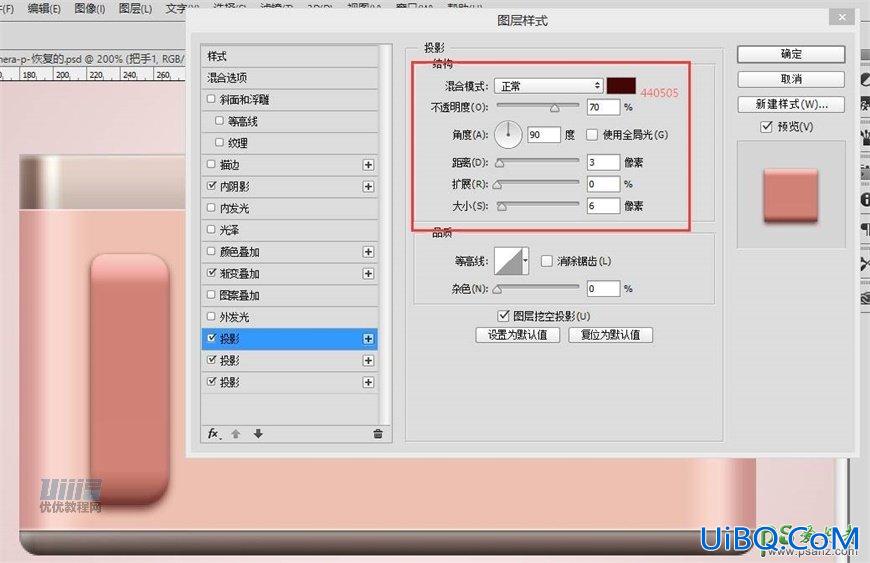The height and width of the screenshot is (563, 870).
Task: Open the fx add-style menu icon
Action: pos(214,434)
